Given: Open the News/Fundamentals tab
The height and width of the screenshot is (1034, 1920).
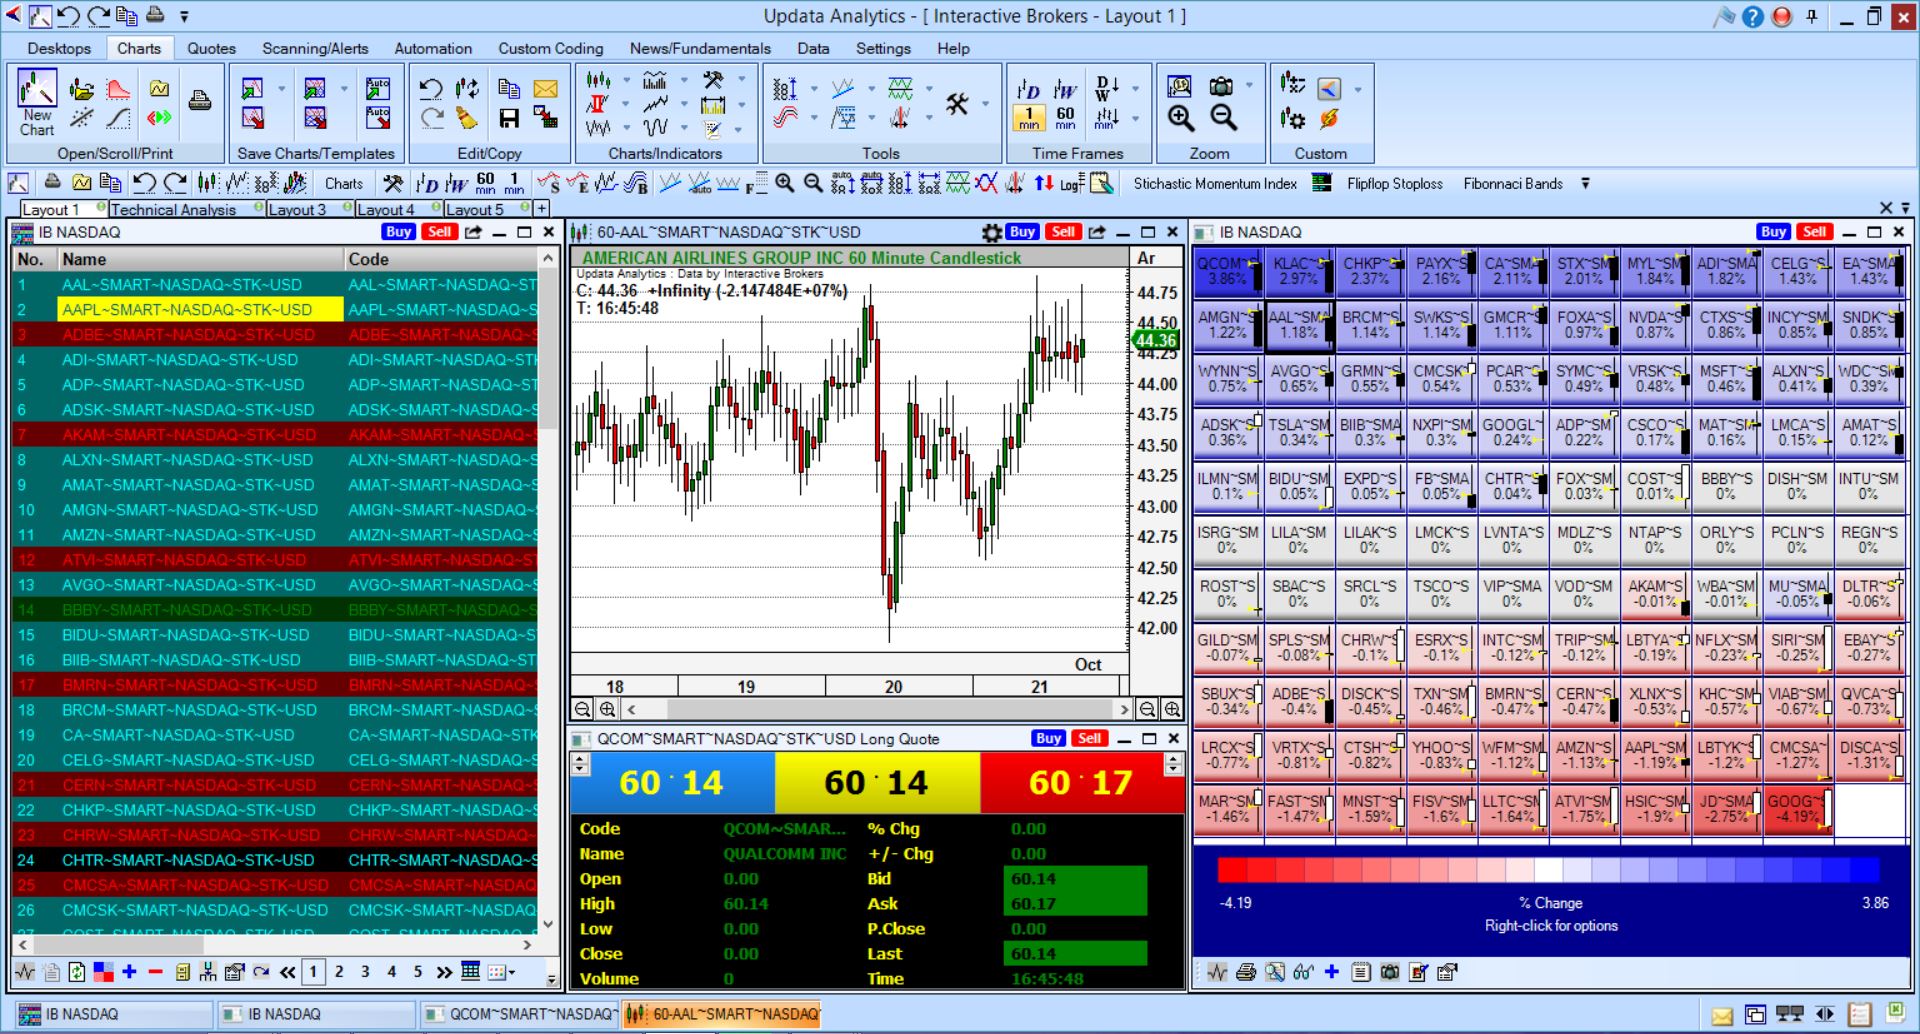Looking at the screenshot, I should pyautogui.click(x=700, y=48).
